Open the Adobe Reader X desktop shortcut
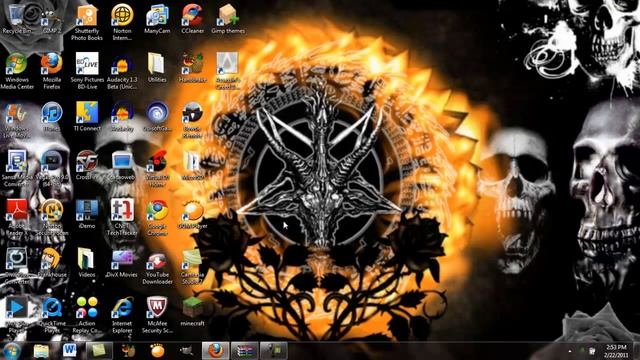Viewport: 640px width, 360px height. (x=16, y=217)
